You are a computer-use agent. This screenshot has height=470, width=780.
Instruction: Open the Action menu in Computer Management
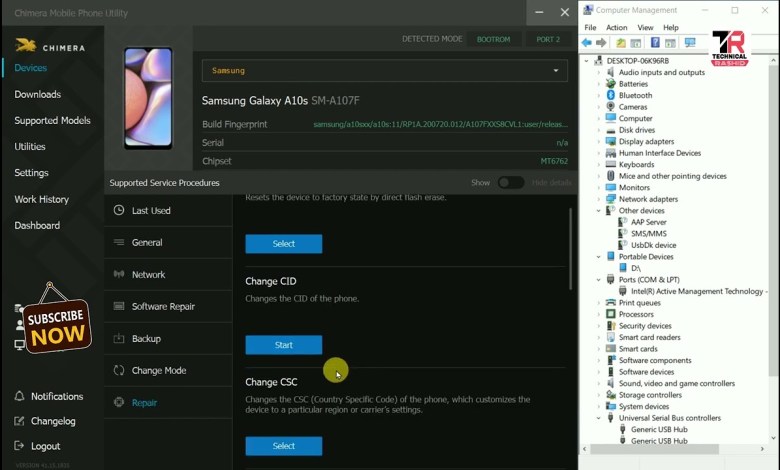(616, 28)
